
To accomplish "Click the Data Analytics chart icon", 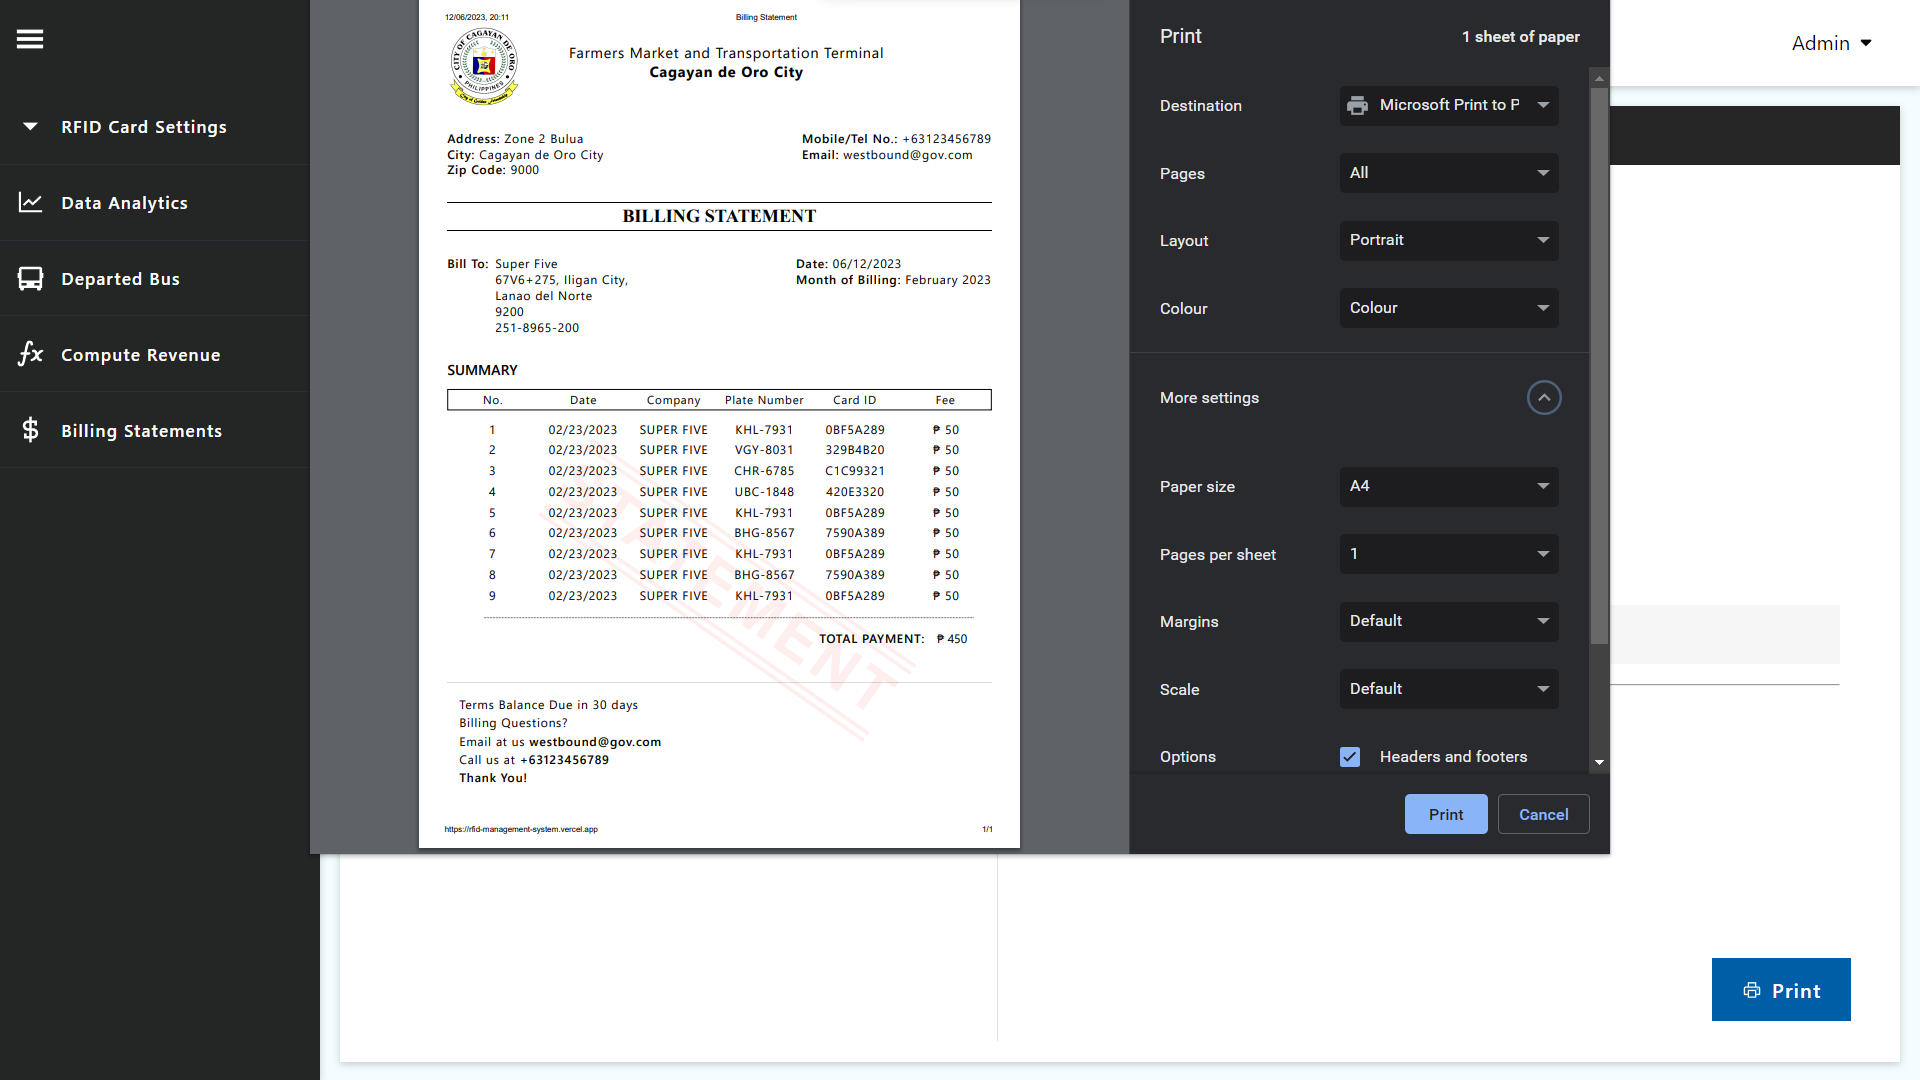I will point(30,203).
